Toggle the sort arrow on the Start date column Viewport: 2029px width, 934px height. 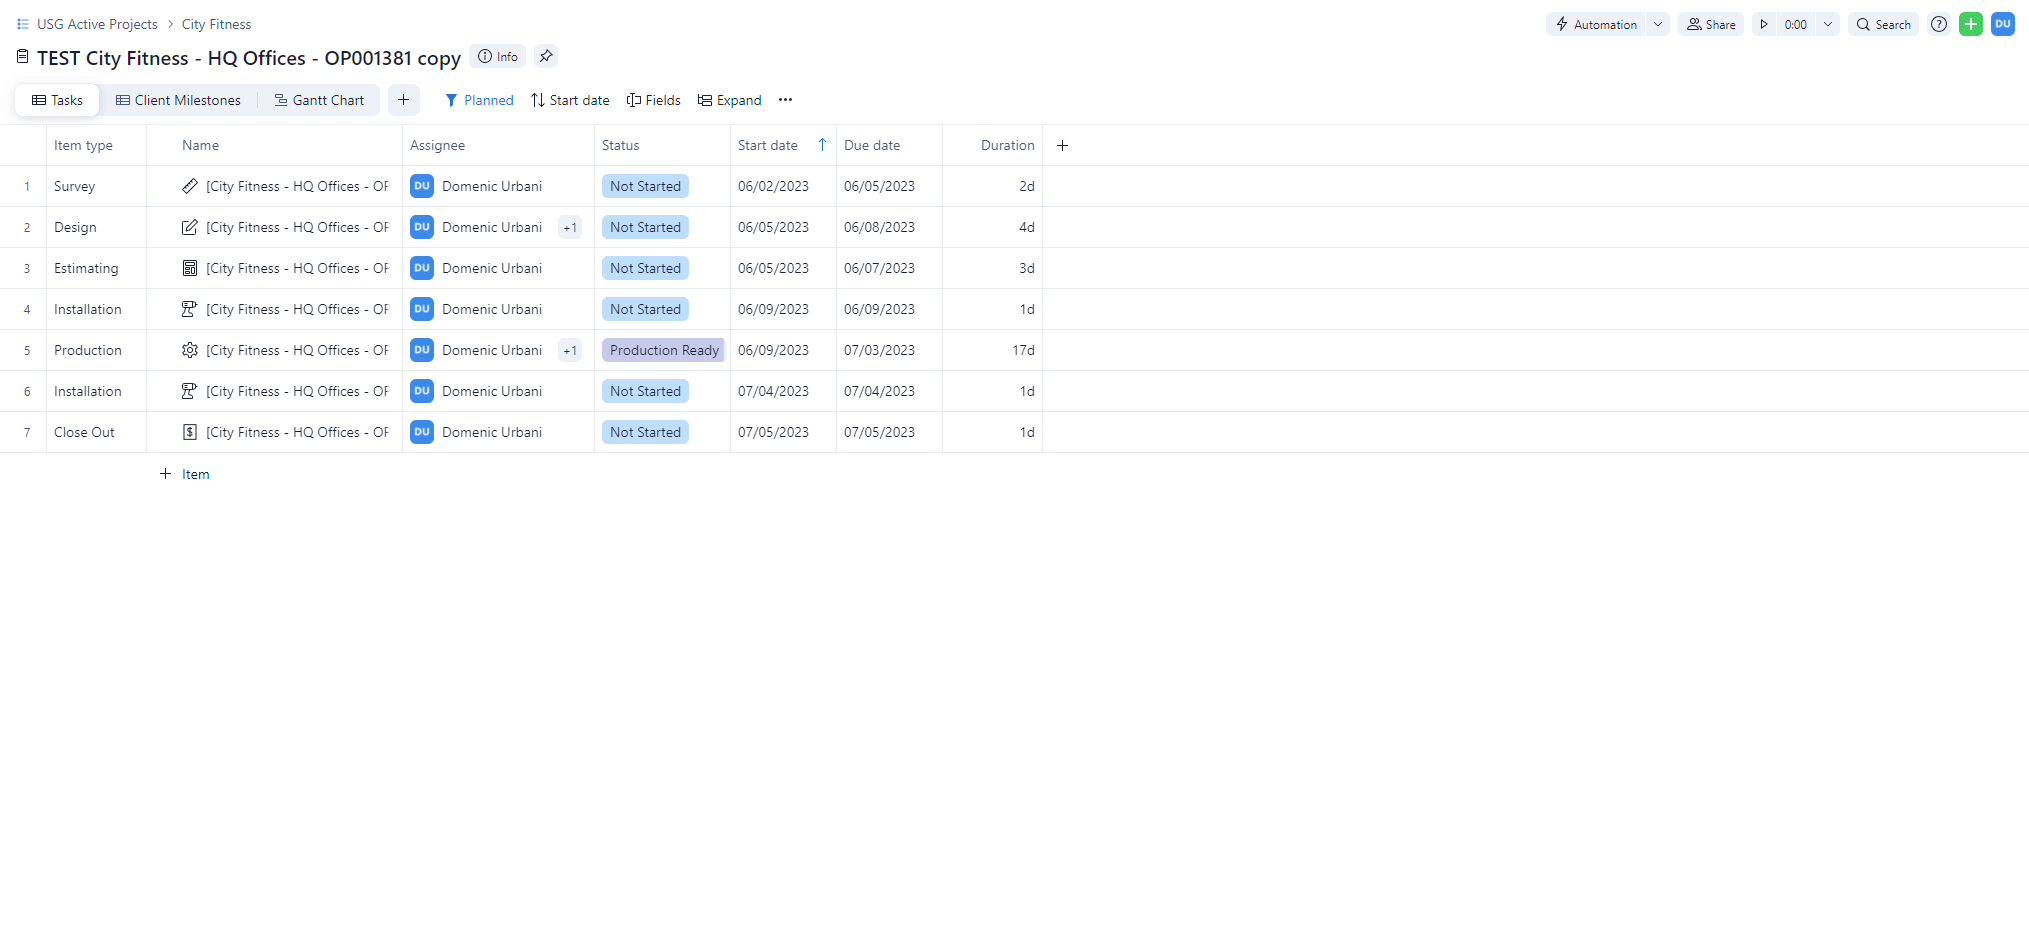pyautogui.click(x=822, y=145)
